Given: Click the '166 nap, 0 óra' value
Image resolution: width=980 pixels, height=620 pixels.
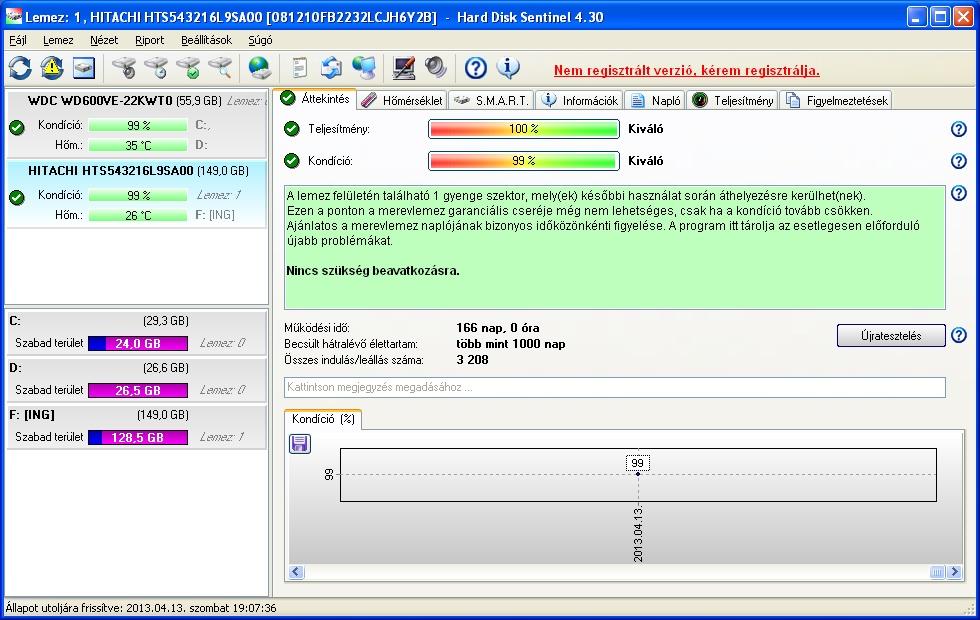Looking at the screenshot, I should (498, 328).
